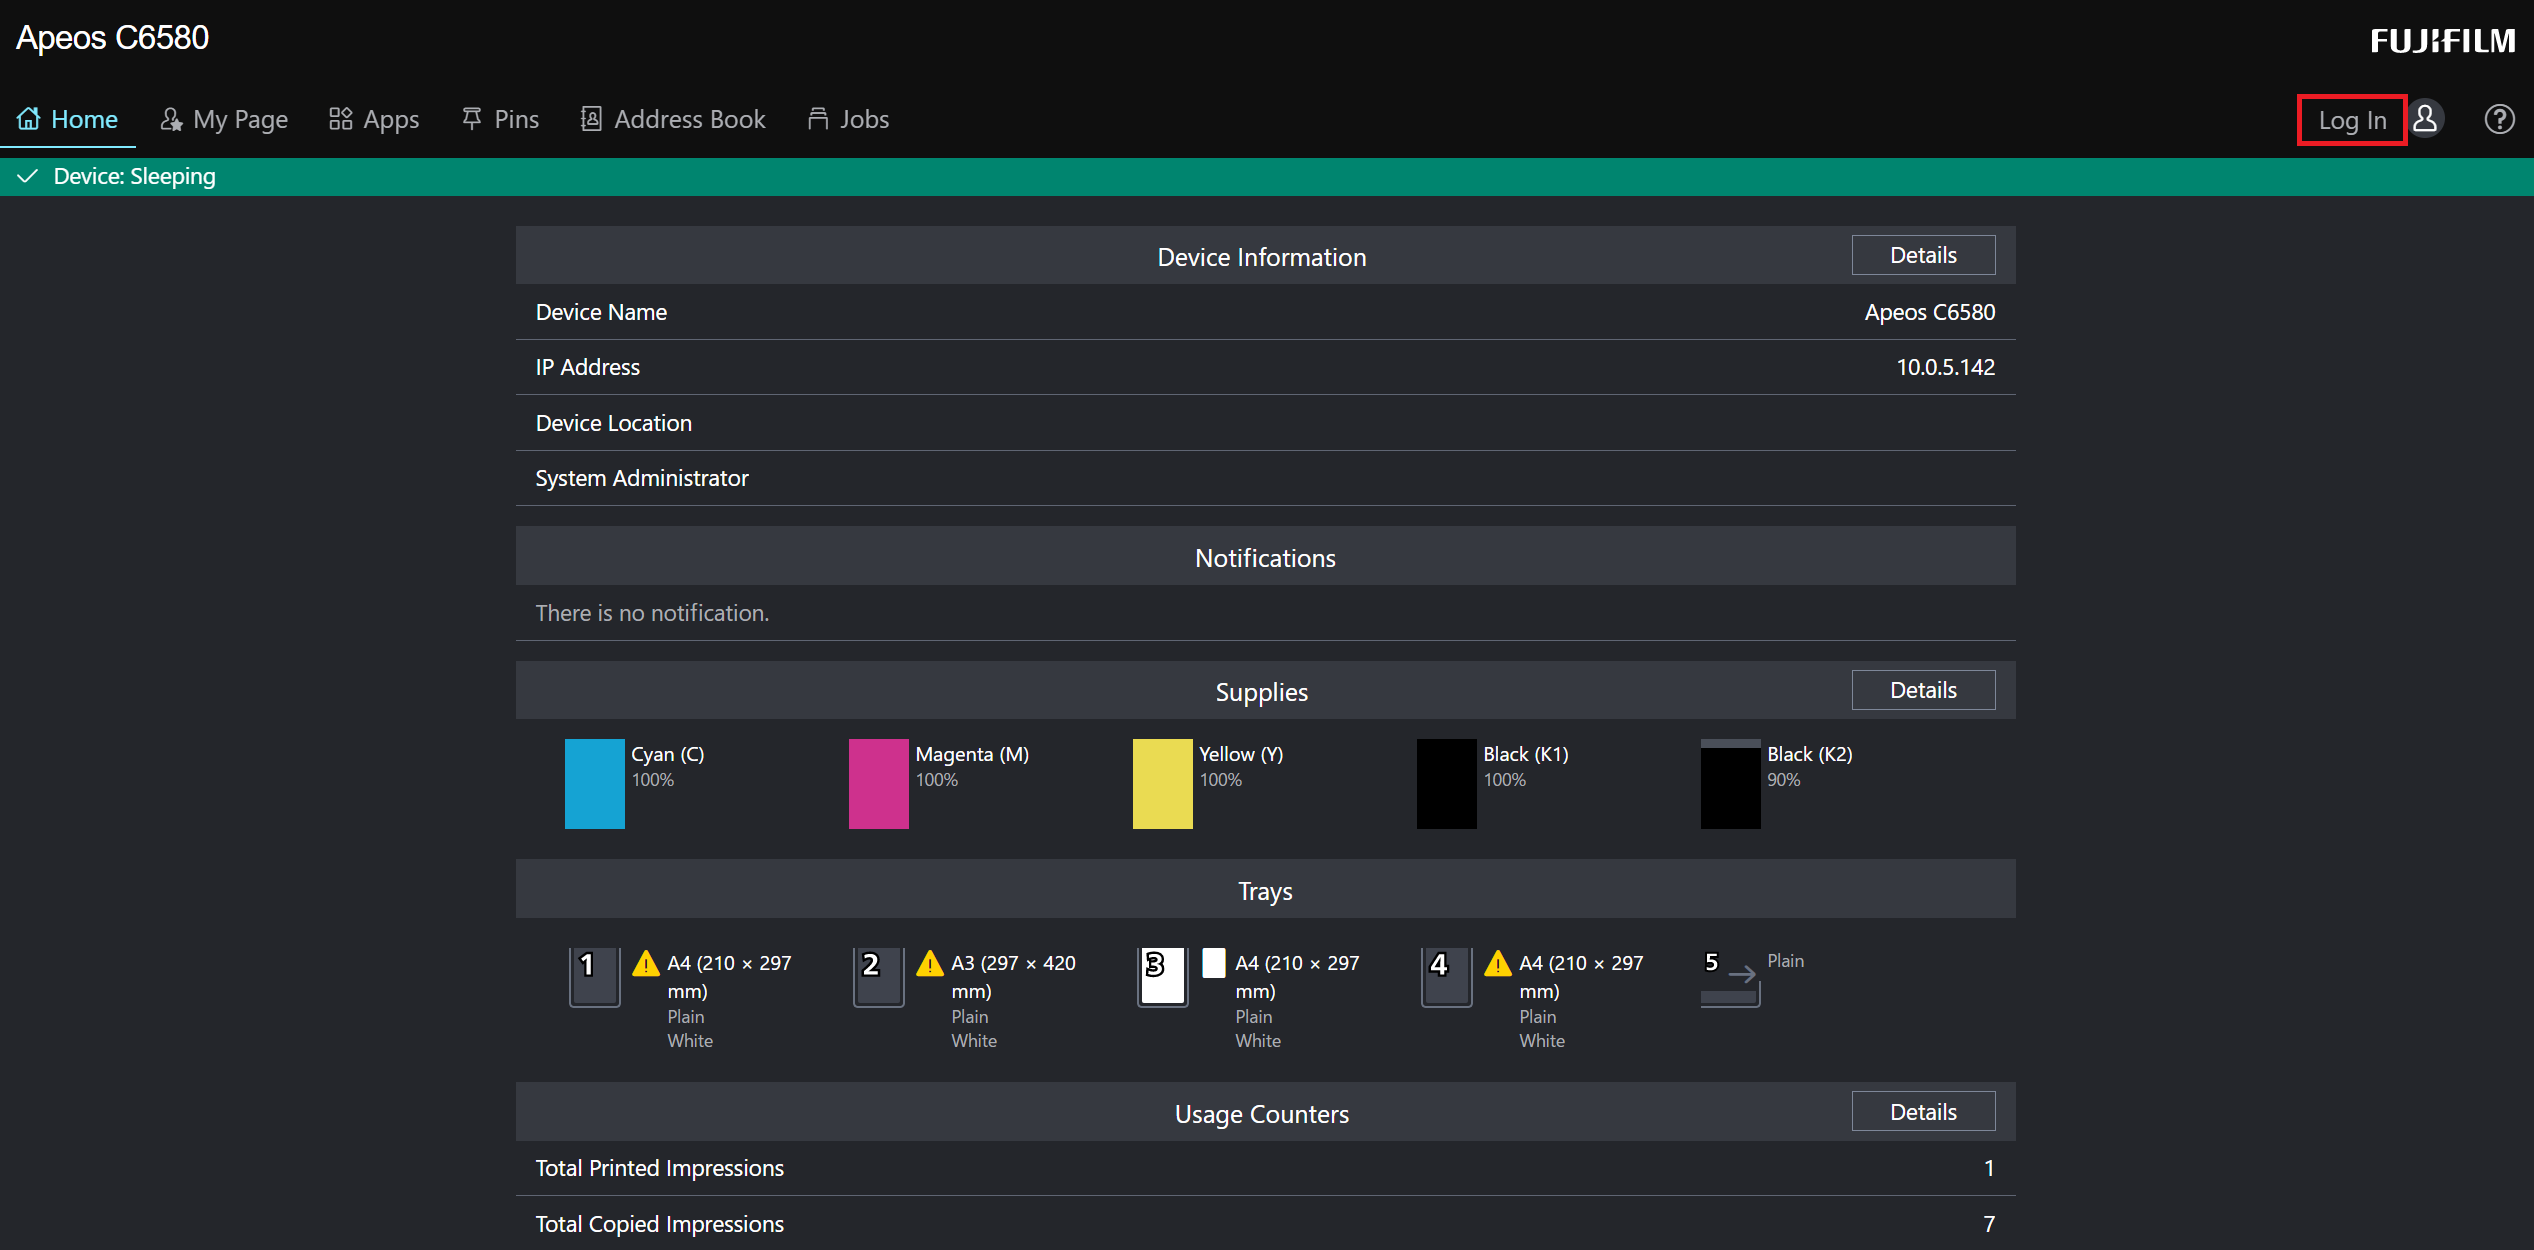The height and width of the screenshot is (1250, 2534).
Task: Click the Tray 4 icon
Action: (1446, 976)
